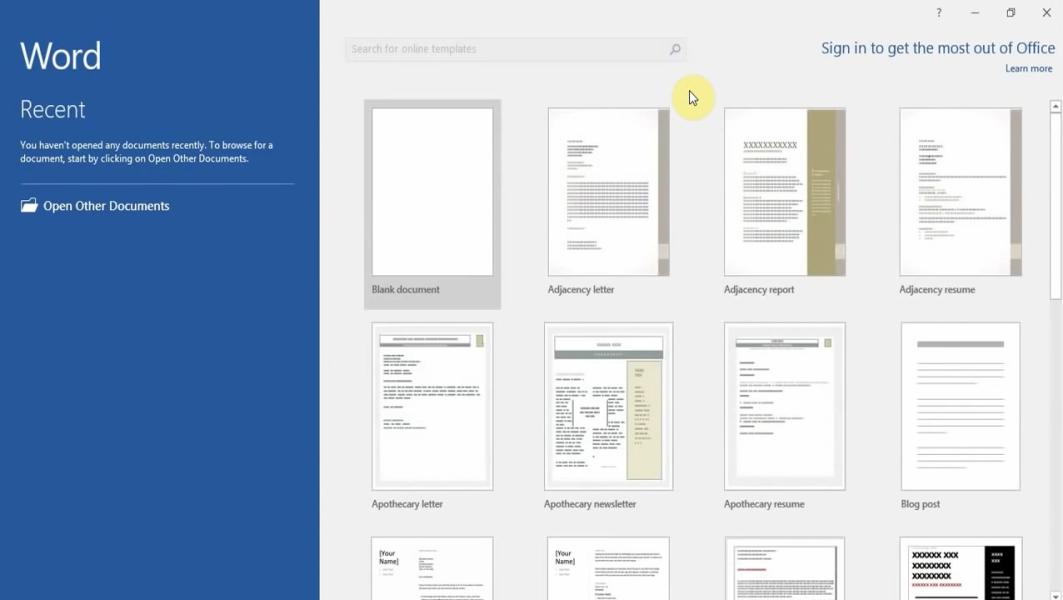1063x600 pixels.
Task: Click the Search for online templates field
Action: click(x=515, y=49)
